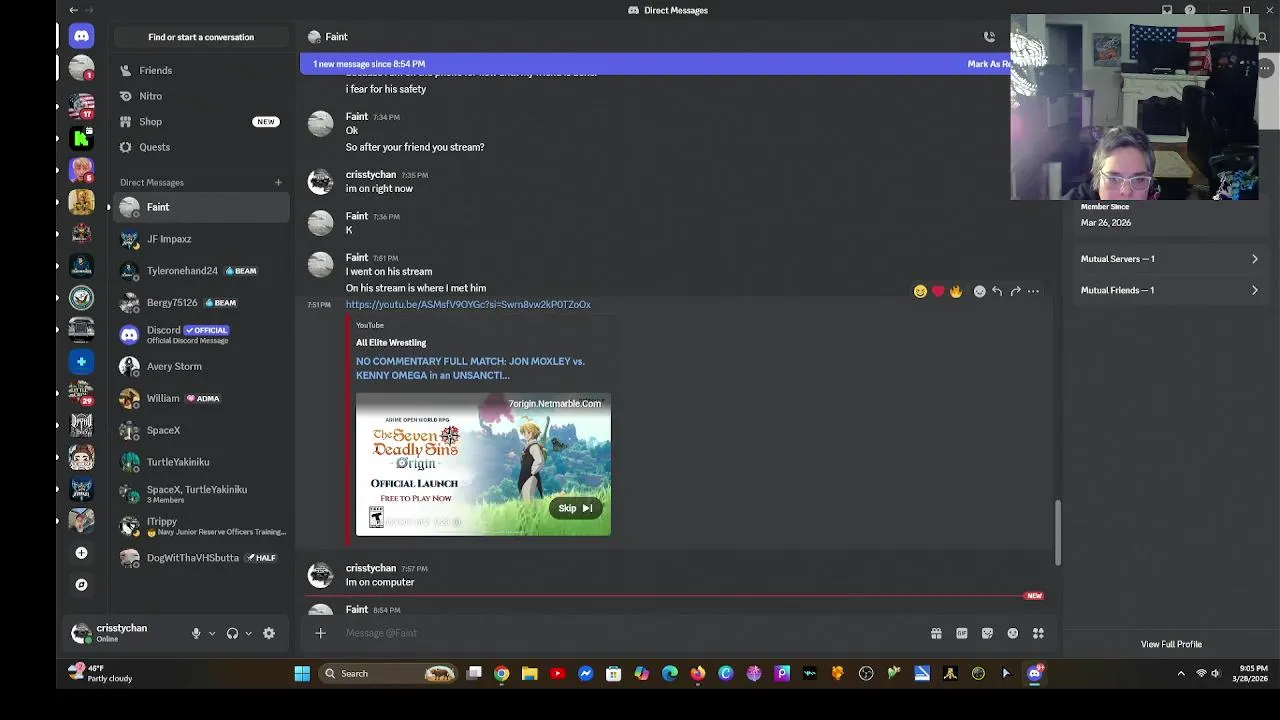Click the Add Reaction smiley icon

[x=979, y=291]
